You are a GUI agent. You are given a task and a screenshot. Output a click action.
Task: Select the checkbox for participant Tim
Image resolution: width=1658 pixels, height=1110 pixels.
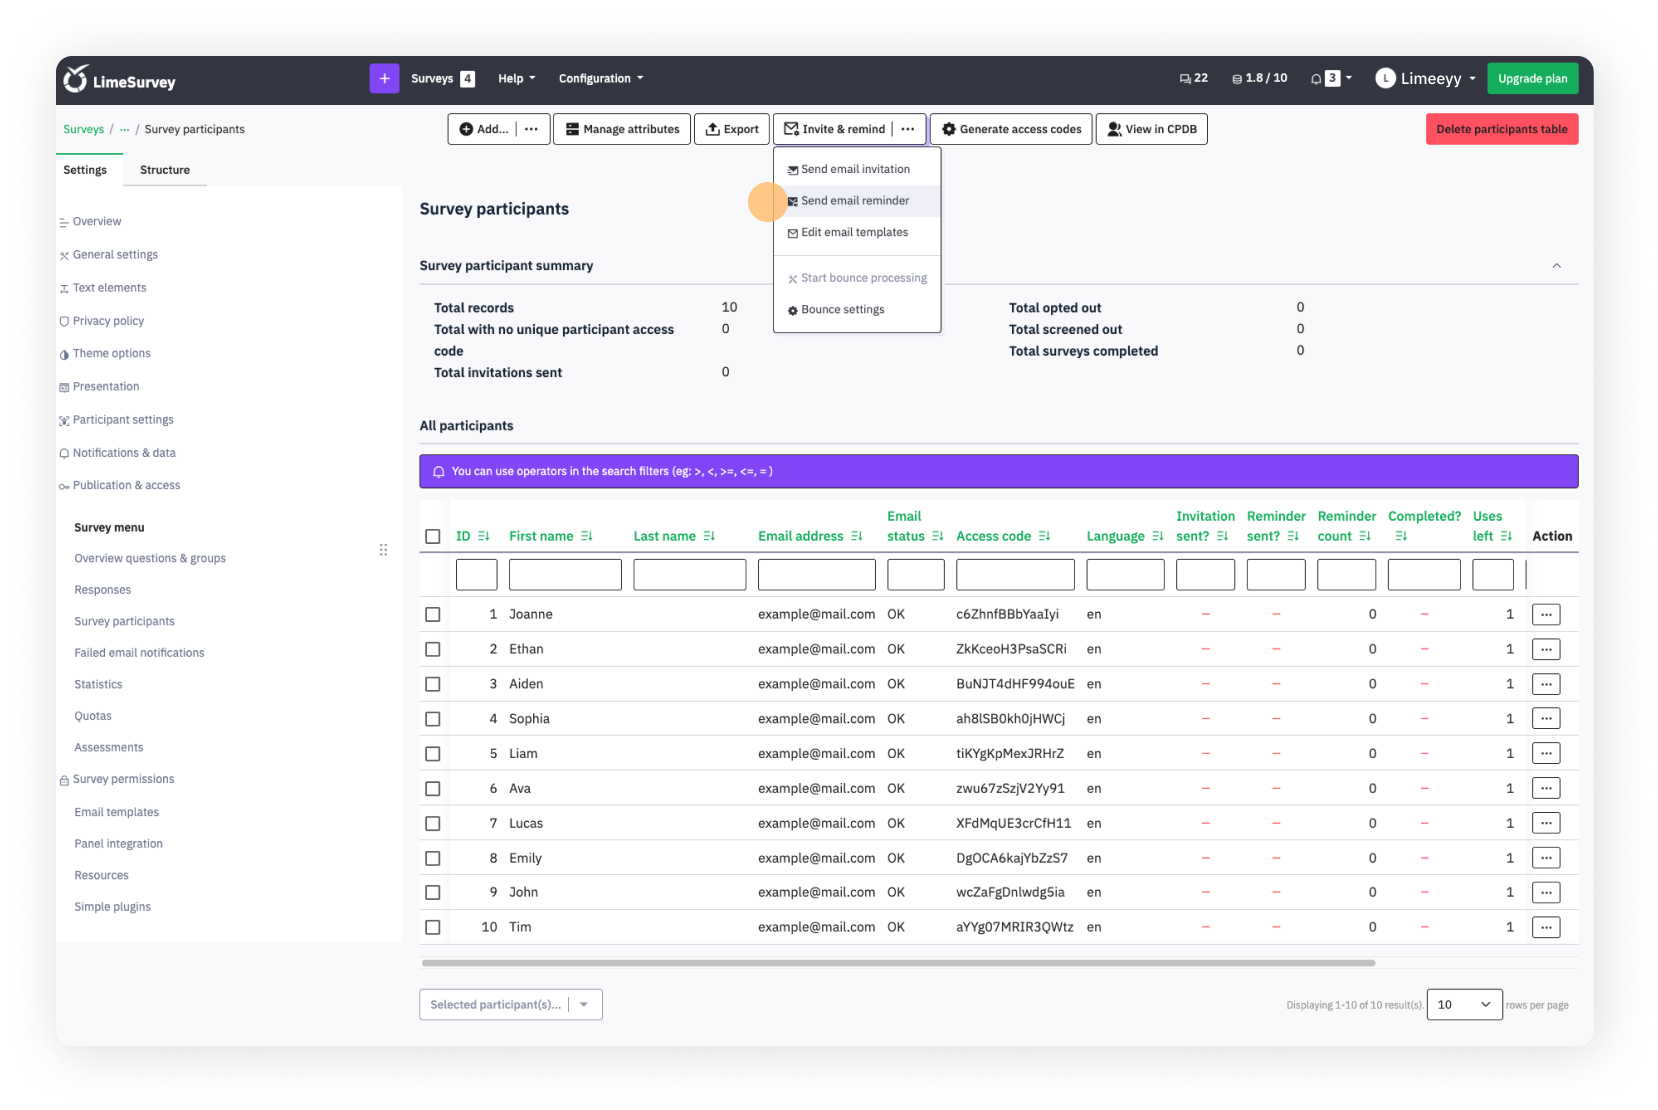[432, 928]
